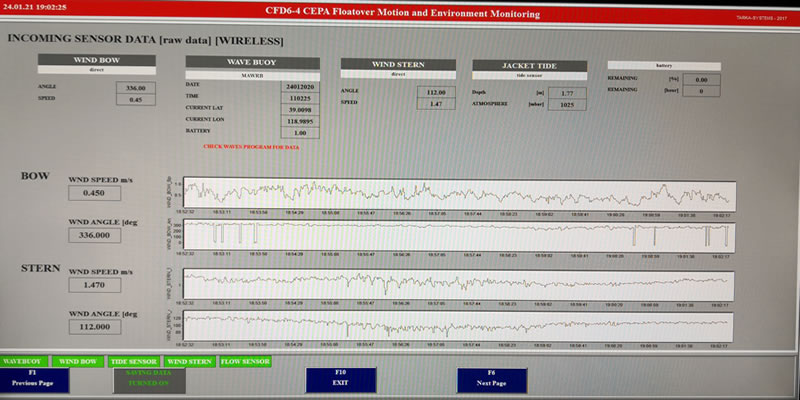Click the FLOW SENSOR green indicator
Viewport: 800px width, 400px height.
click(245, 361)
